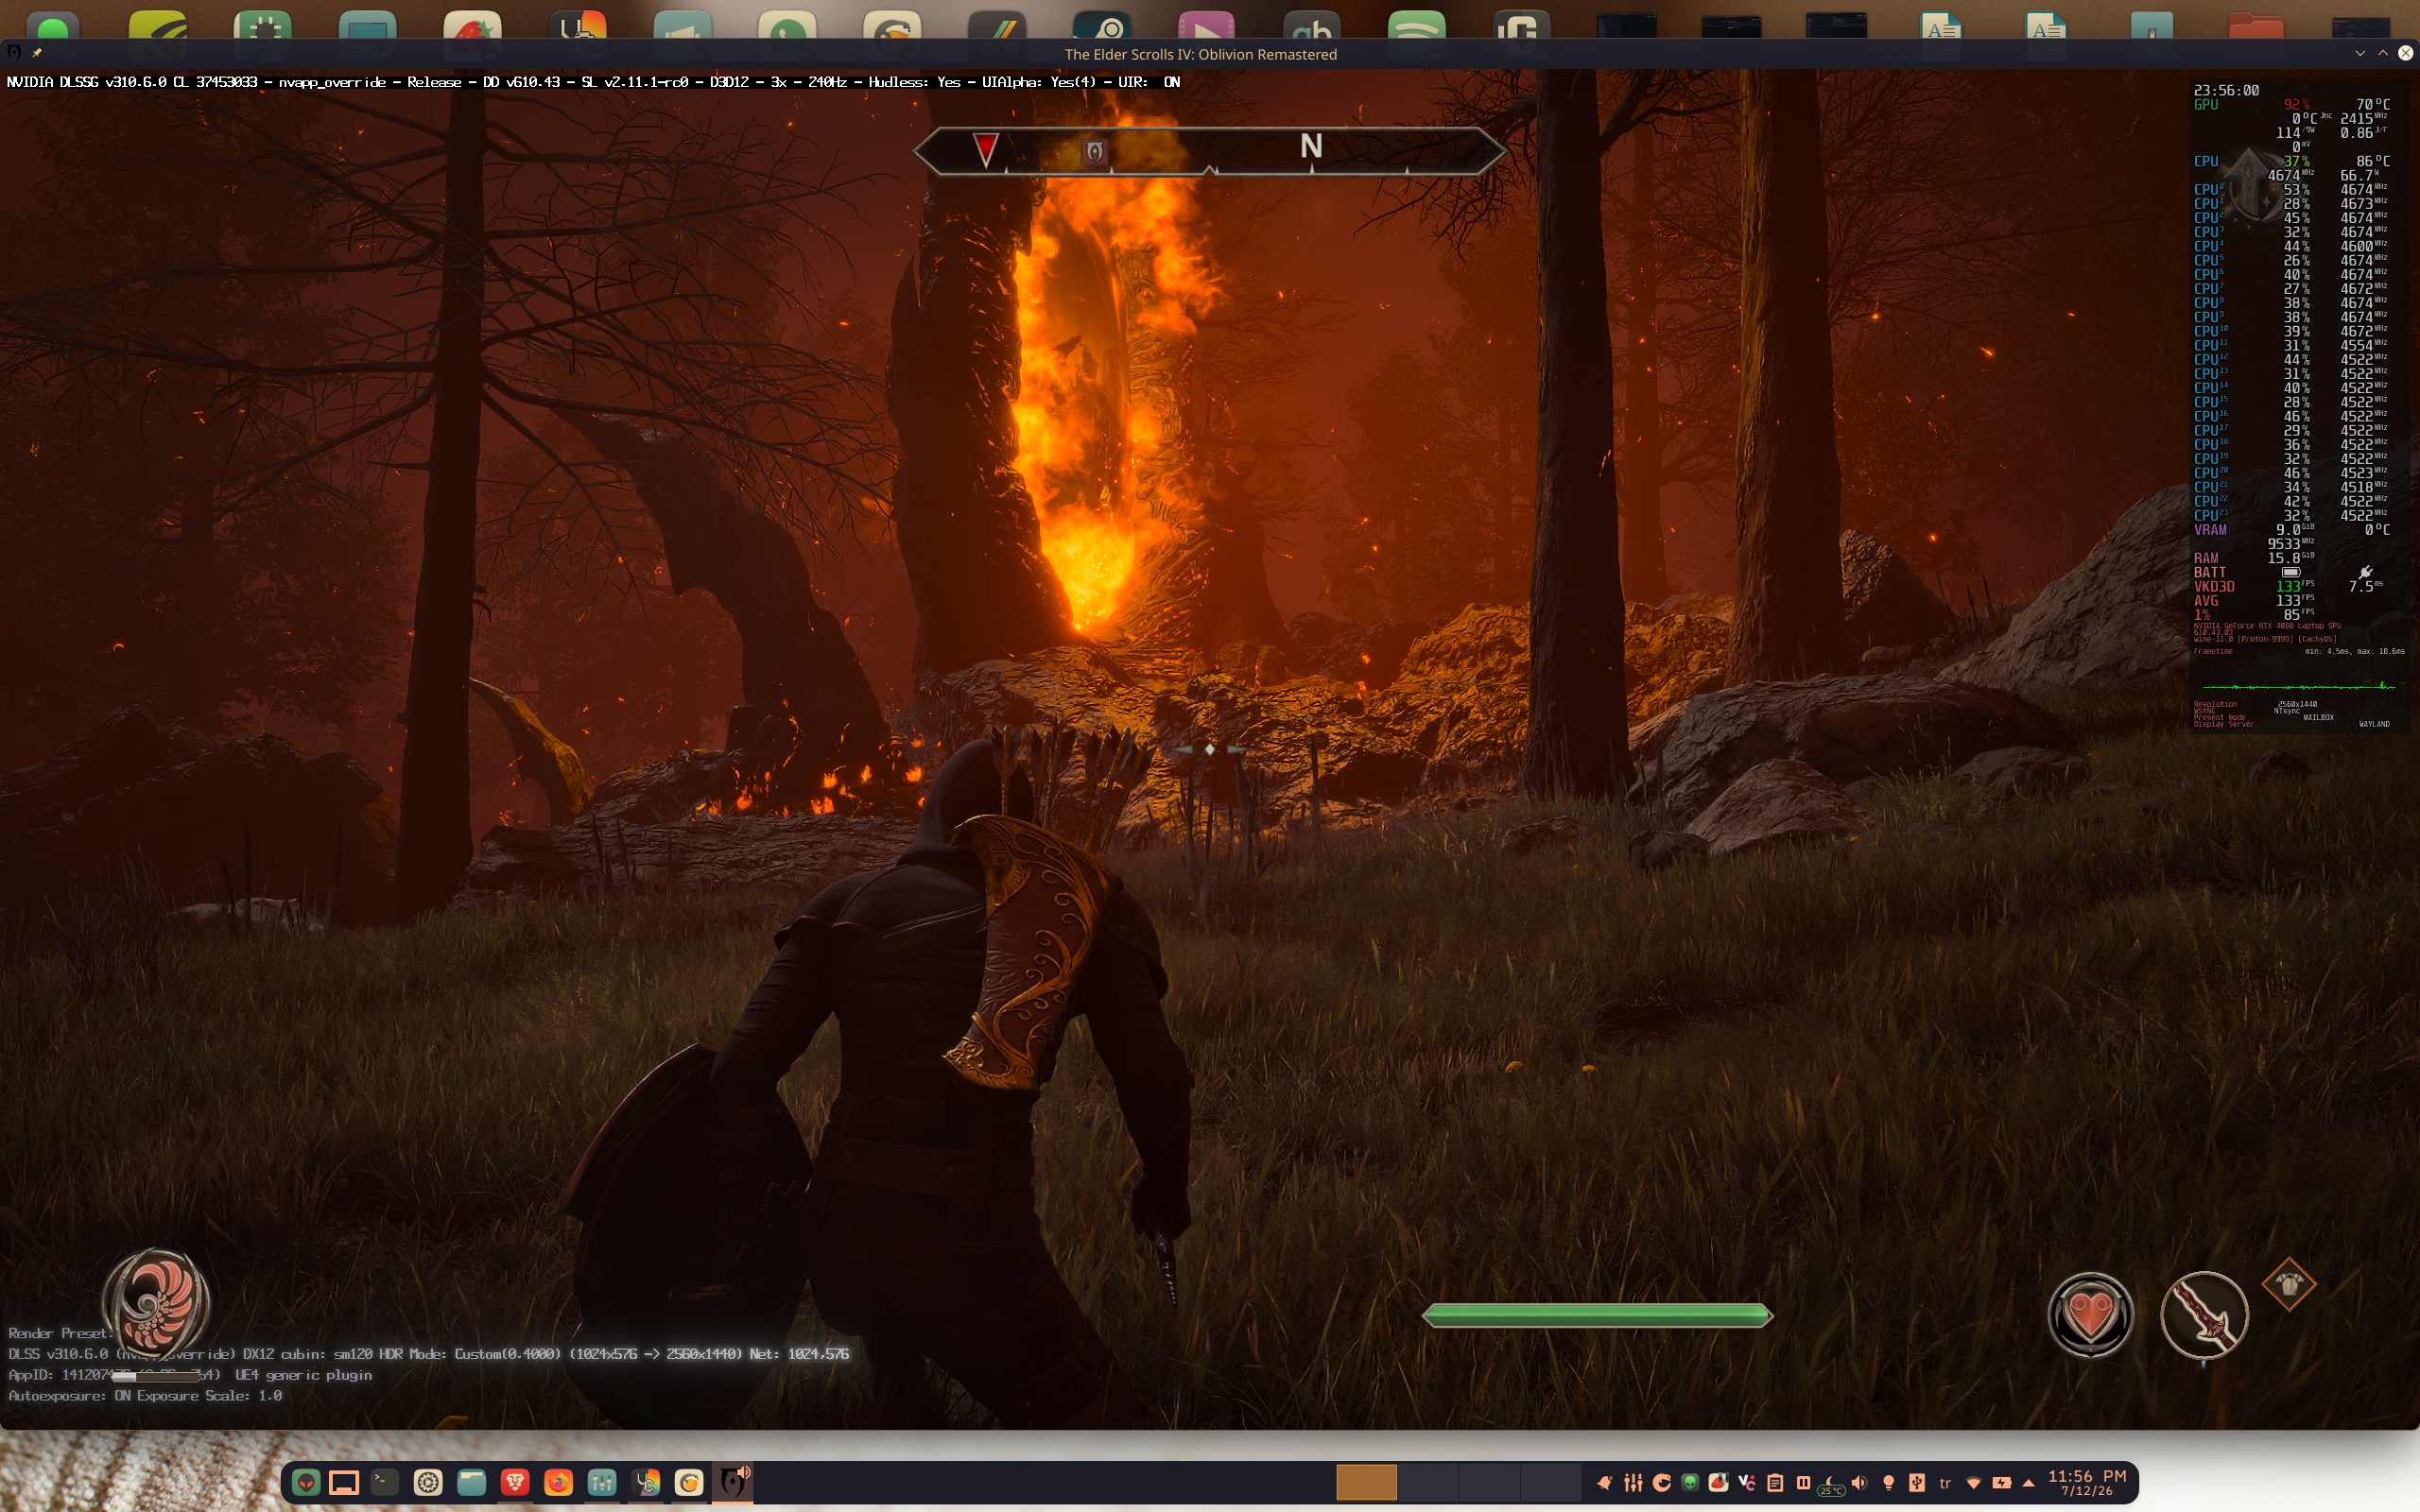Click the GPU 92% usage readout
Image resolution: width=2420 pixels, height=1512 pixels.
(x=2251, y=104)
